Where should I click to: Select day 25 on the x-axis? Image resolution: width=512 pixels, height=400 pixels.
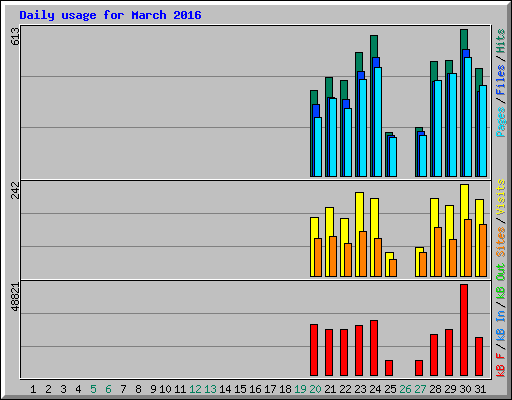390,389
